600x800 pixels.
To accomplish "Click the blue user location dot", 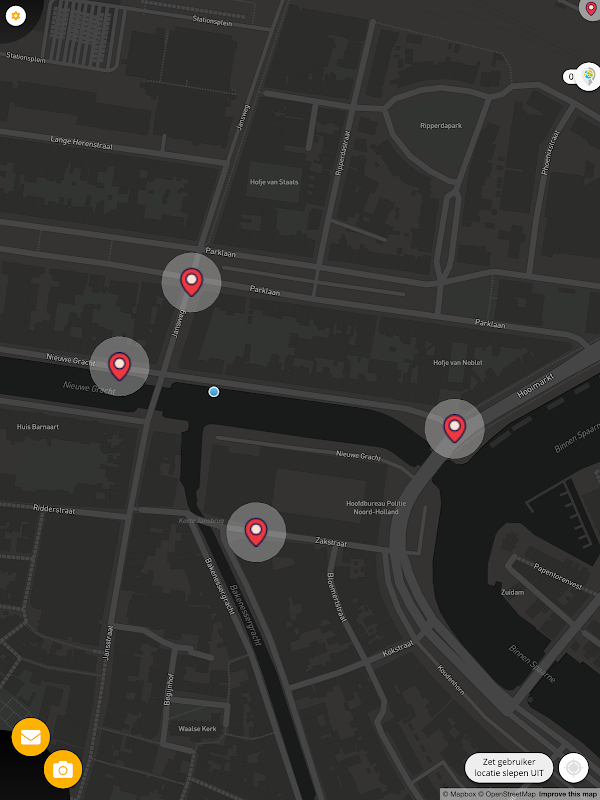I will [x=214, y=391].
